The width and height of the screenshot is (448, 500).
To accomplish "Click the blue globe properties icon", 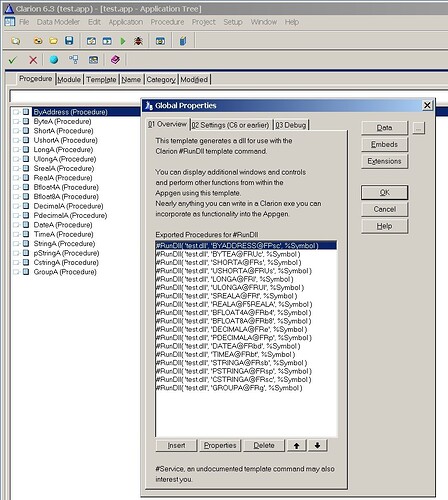I will coord(54,60).
